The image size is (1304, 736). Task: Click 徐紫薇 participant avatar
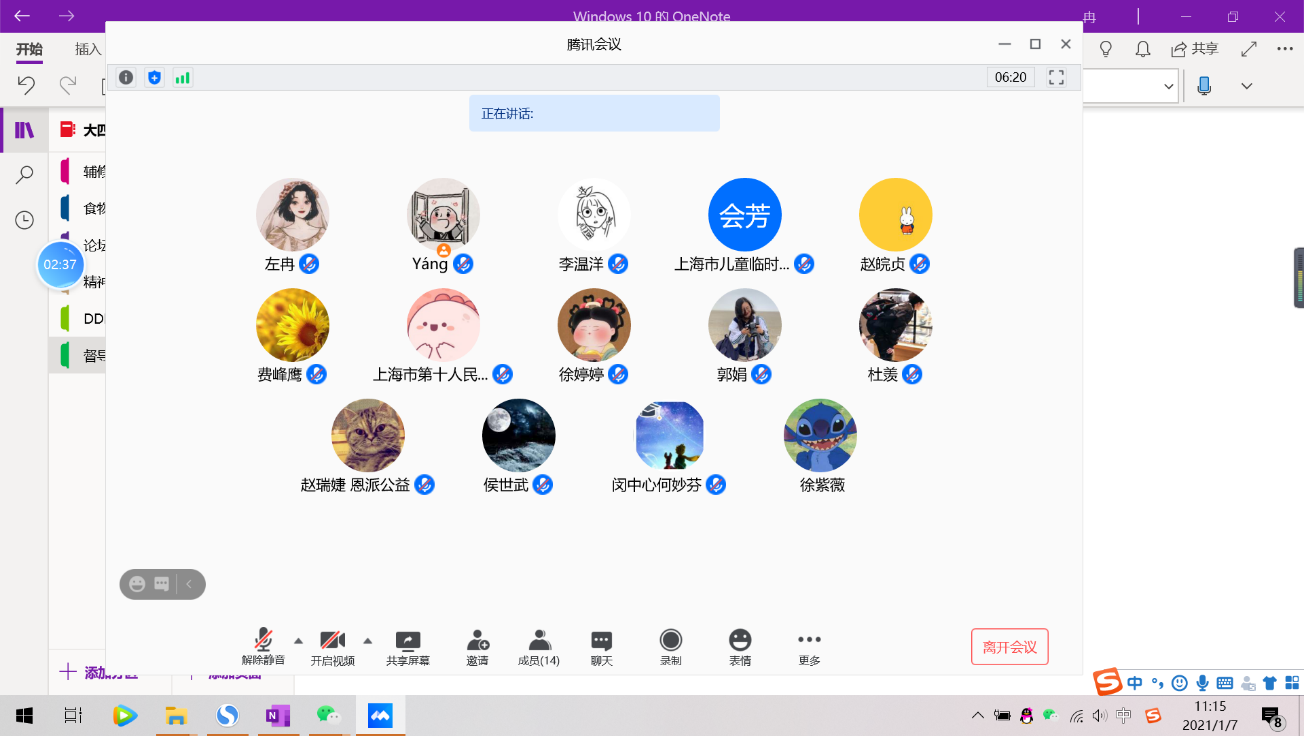pyautogui.click(x=820, y=436)
